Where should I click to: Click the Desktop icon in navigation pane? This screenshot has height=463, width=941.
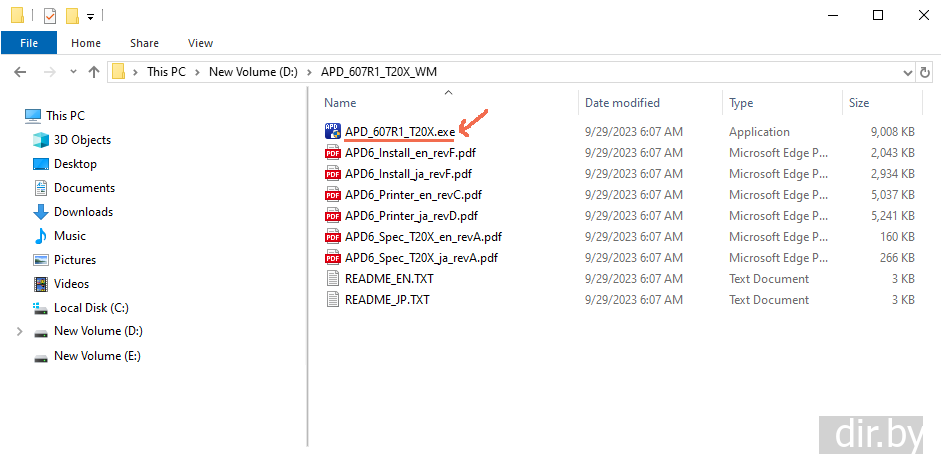40,164
